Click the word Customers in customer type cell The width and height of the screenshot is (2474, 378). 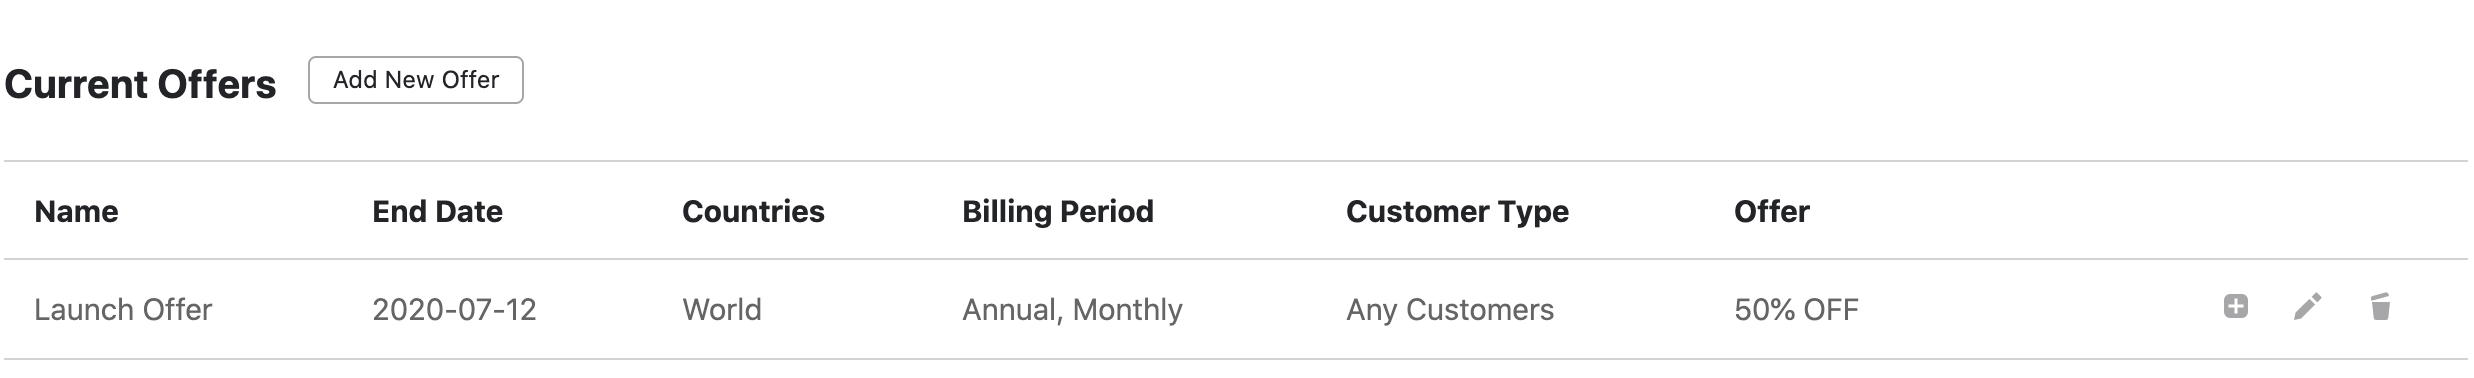coord(1480,309)
